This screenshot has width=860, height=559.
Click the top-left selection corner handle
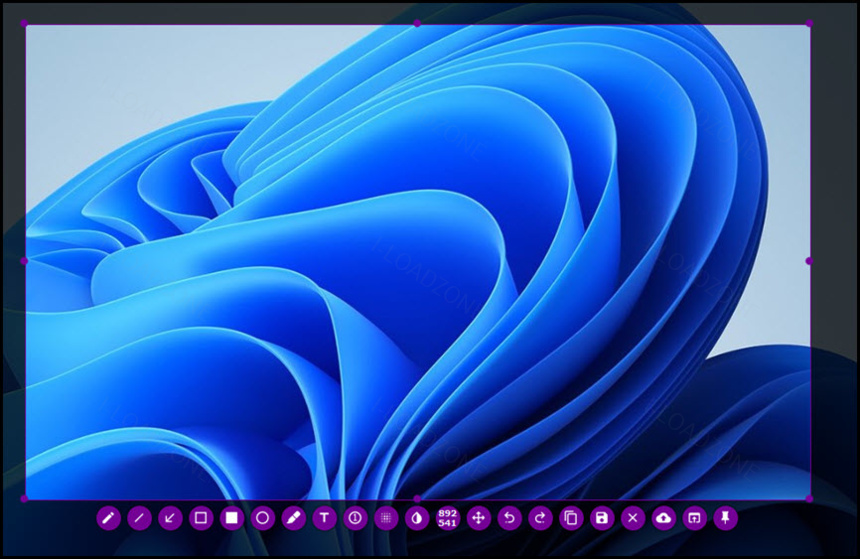[24, 24]
